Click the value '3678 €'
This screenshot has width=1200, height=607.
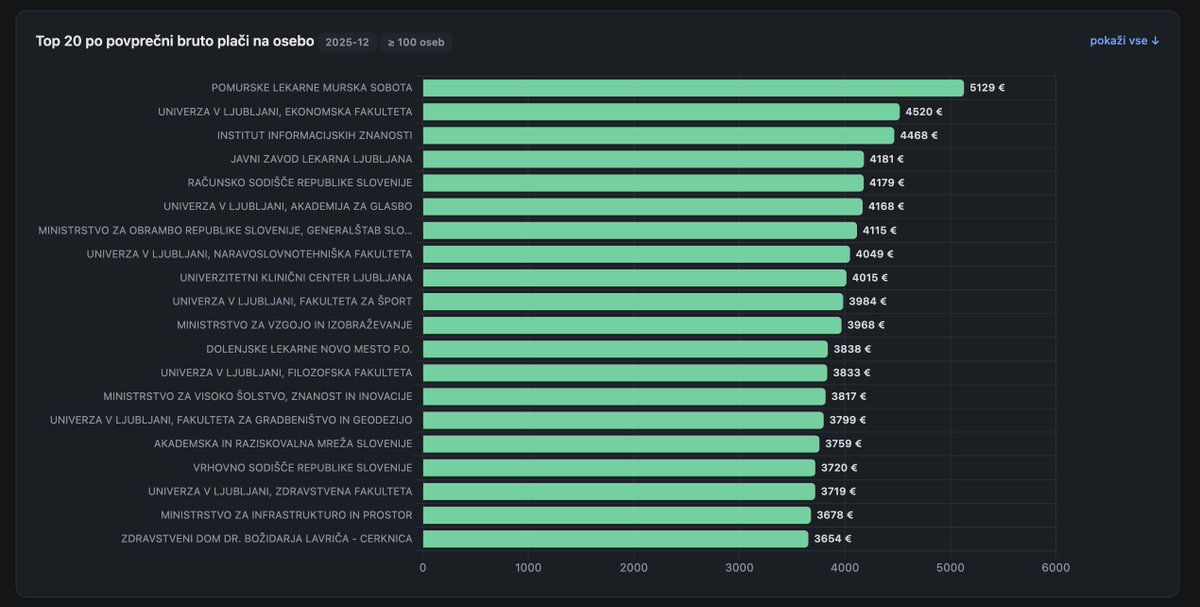pyautogui.click(x=835, y=515)
